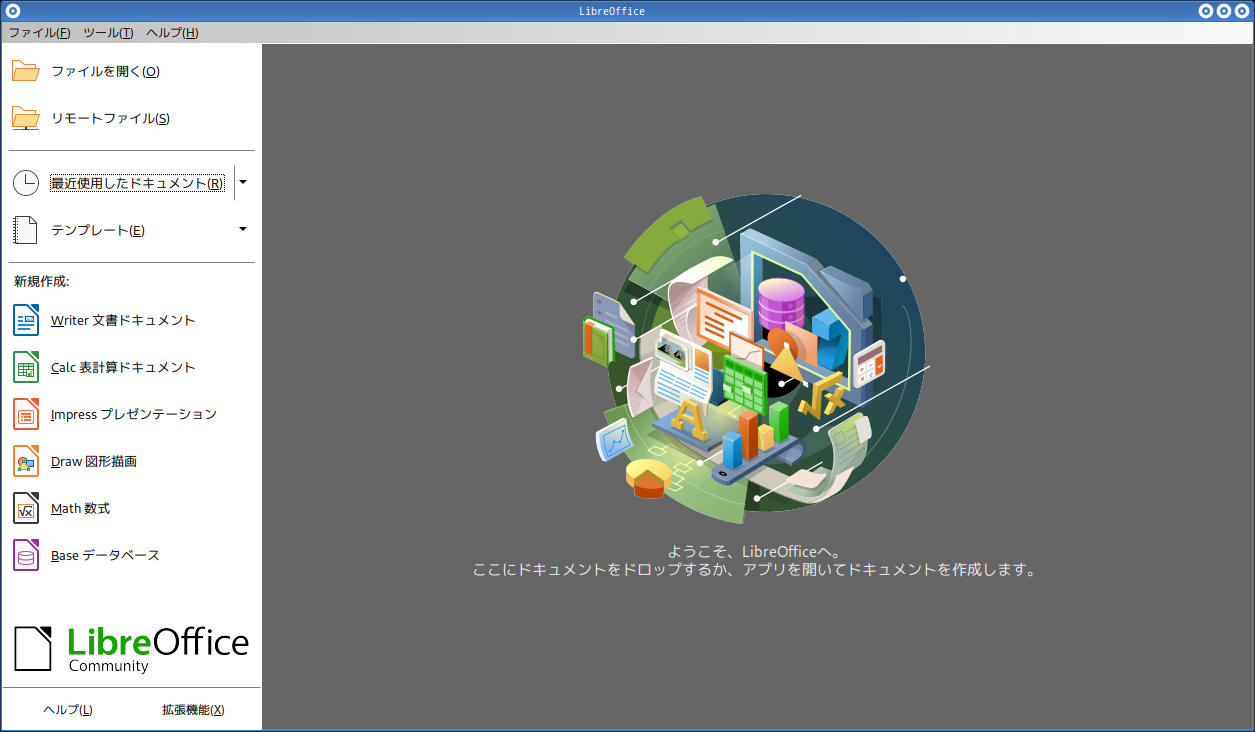This screenshot has width=1255, height=732.
Task: Click the Impress presentation icon
Action: [x=26, y=414]
